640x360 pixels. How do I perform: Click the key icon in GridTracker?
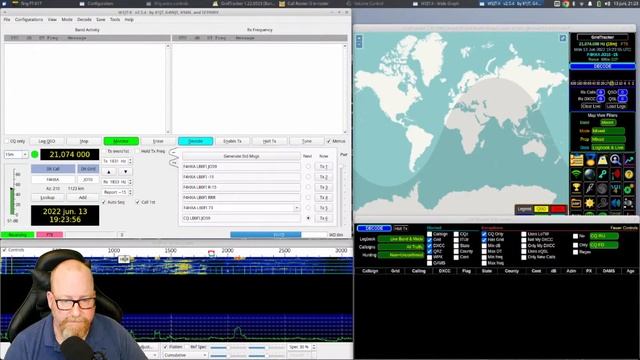[x=602, y=174]
